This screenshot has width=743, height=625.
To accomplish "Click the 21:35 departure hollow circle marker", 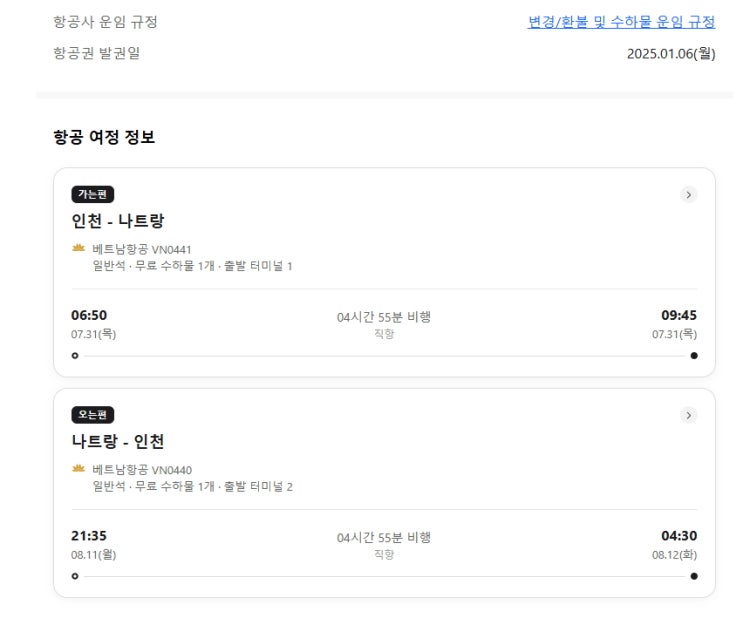I will click(x=75, y=576).
